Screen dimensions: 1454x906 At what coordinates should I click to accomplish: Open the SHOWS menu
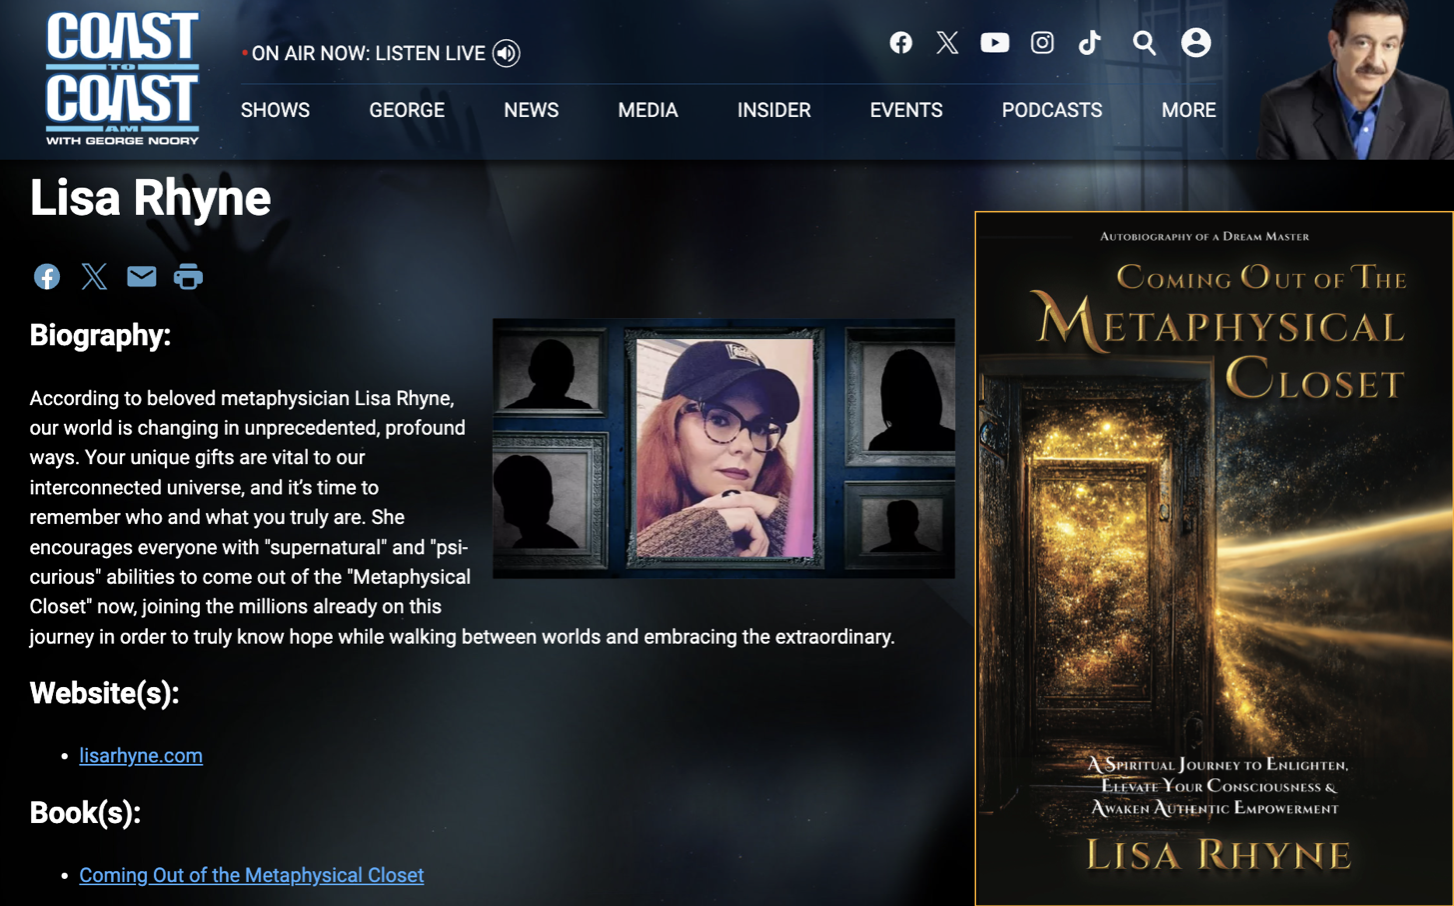(x=275, y=111)
